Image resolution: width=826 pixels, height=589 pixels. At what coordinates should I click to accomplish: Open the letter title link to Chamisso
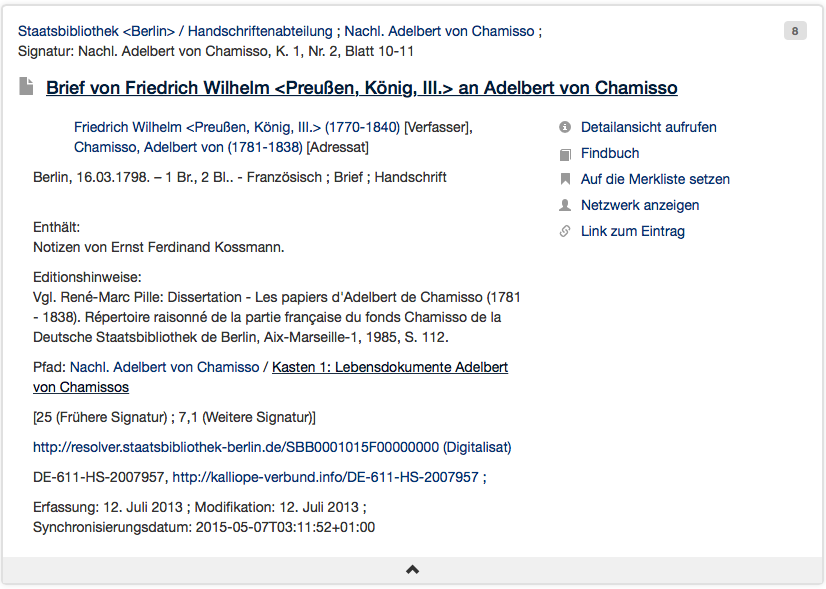click(x=361, y=87)
